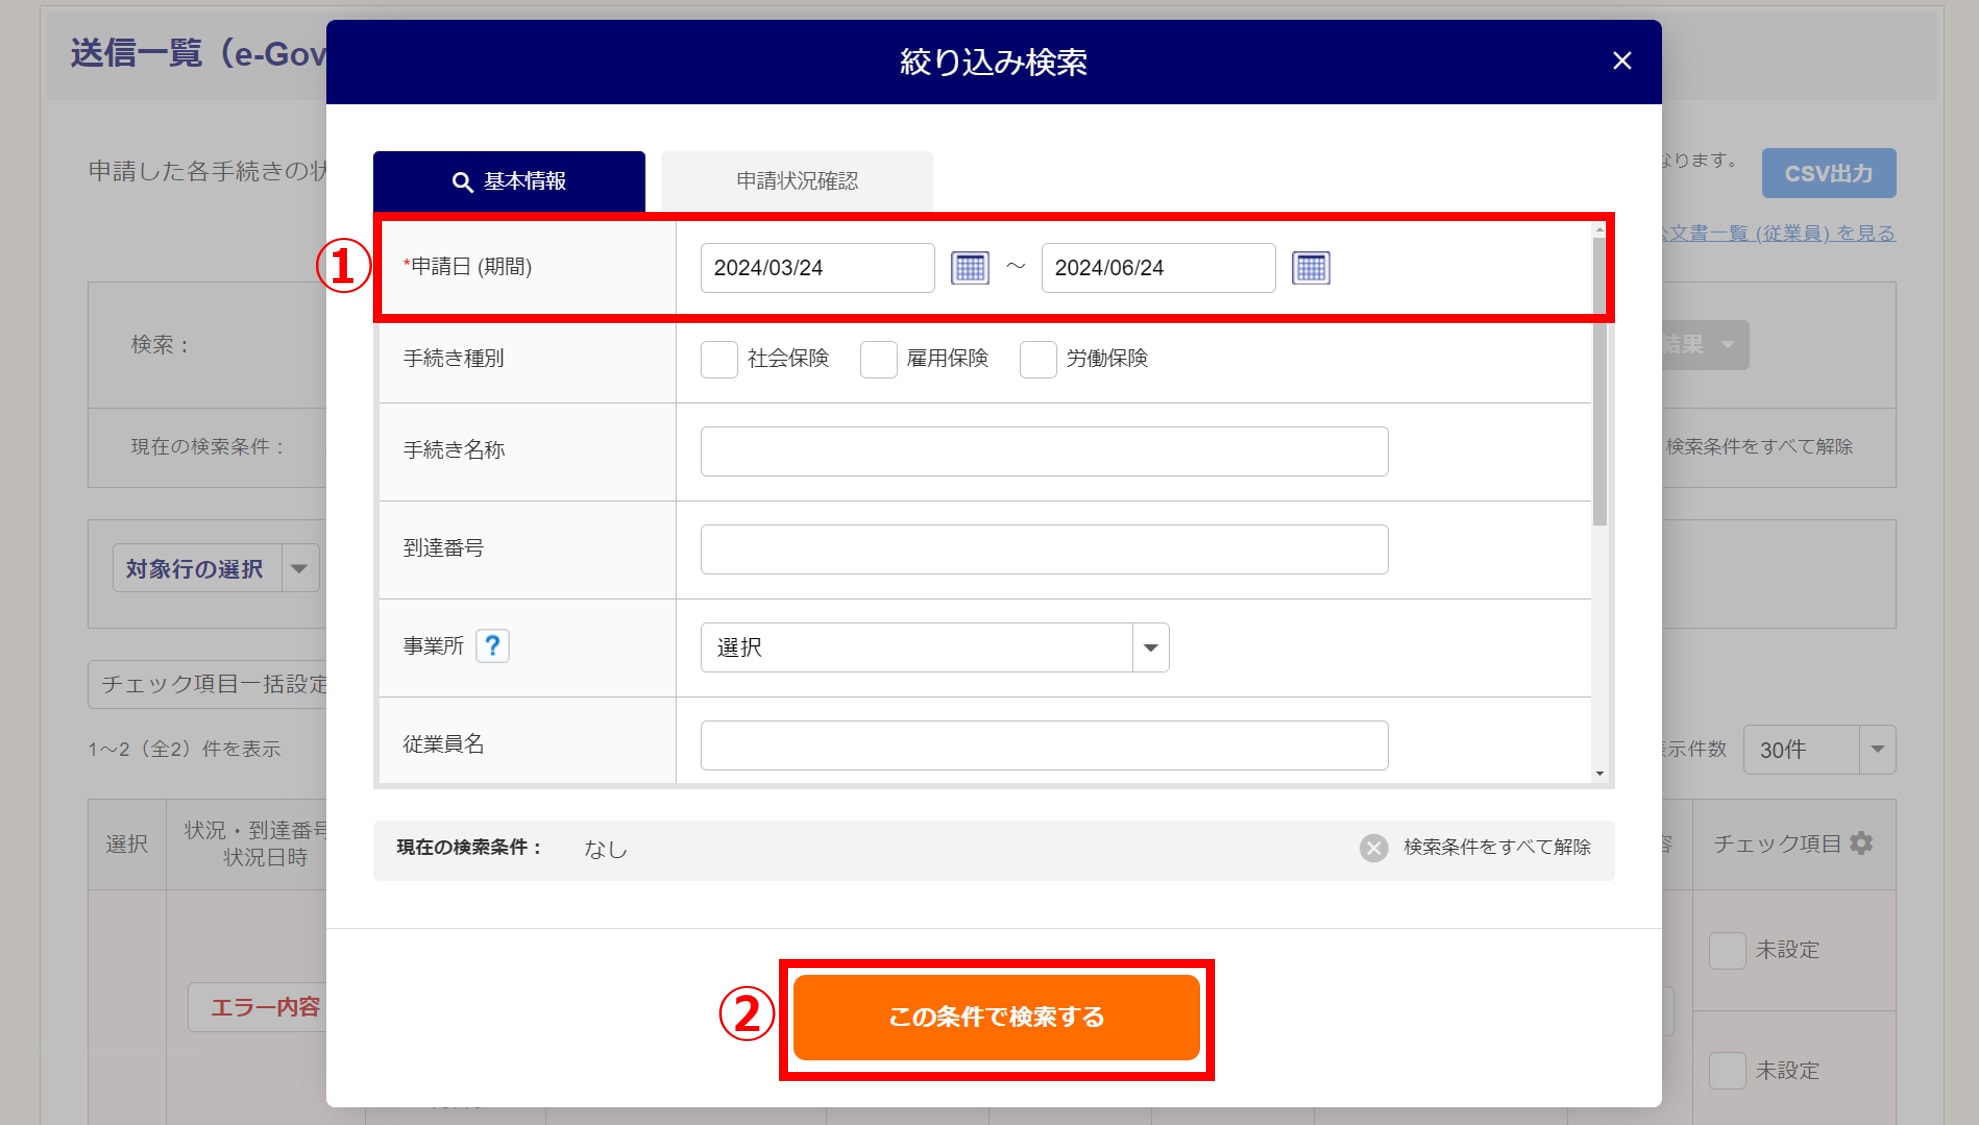1979x1125 pixels.
Task: Expand the 対象行の選択 dropdown arrow
Action: click(299, 569)
